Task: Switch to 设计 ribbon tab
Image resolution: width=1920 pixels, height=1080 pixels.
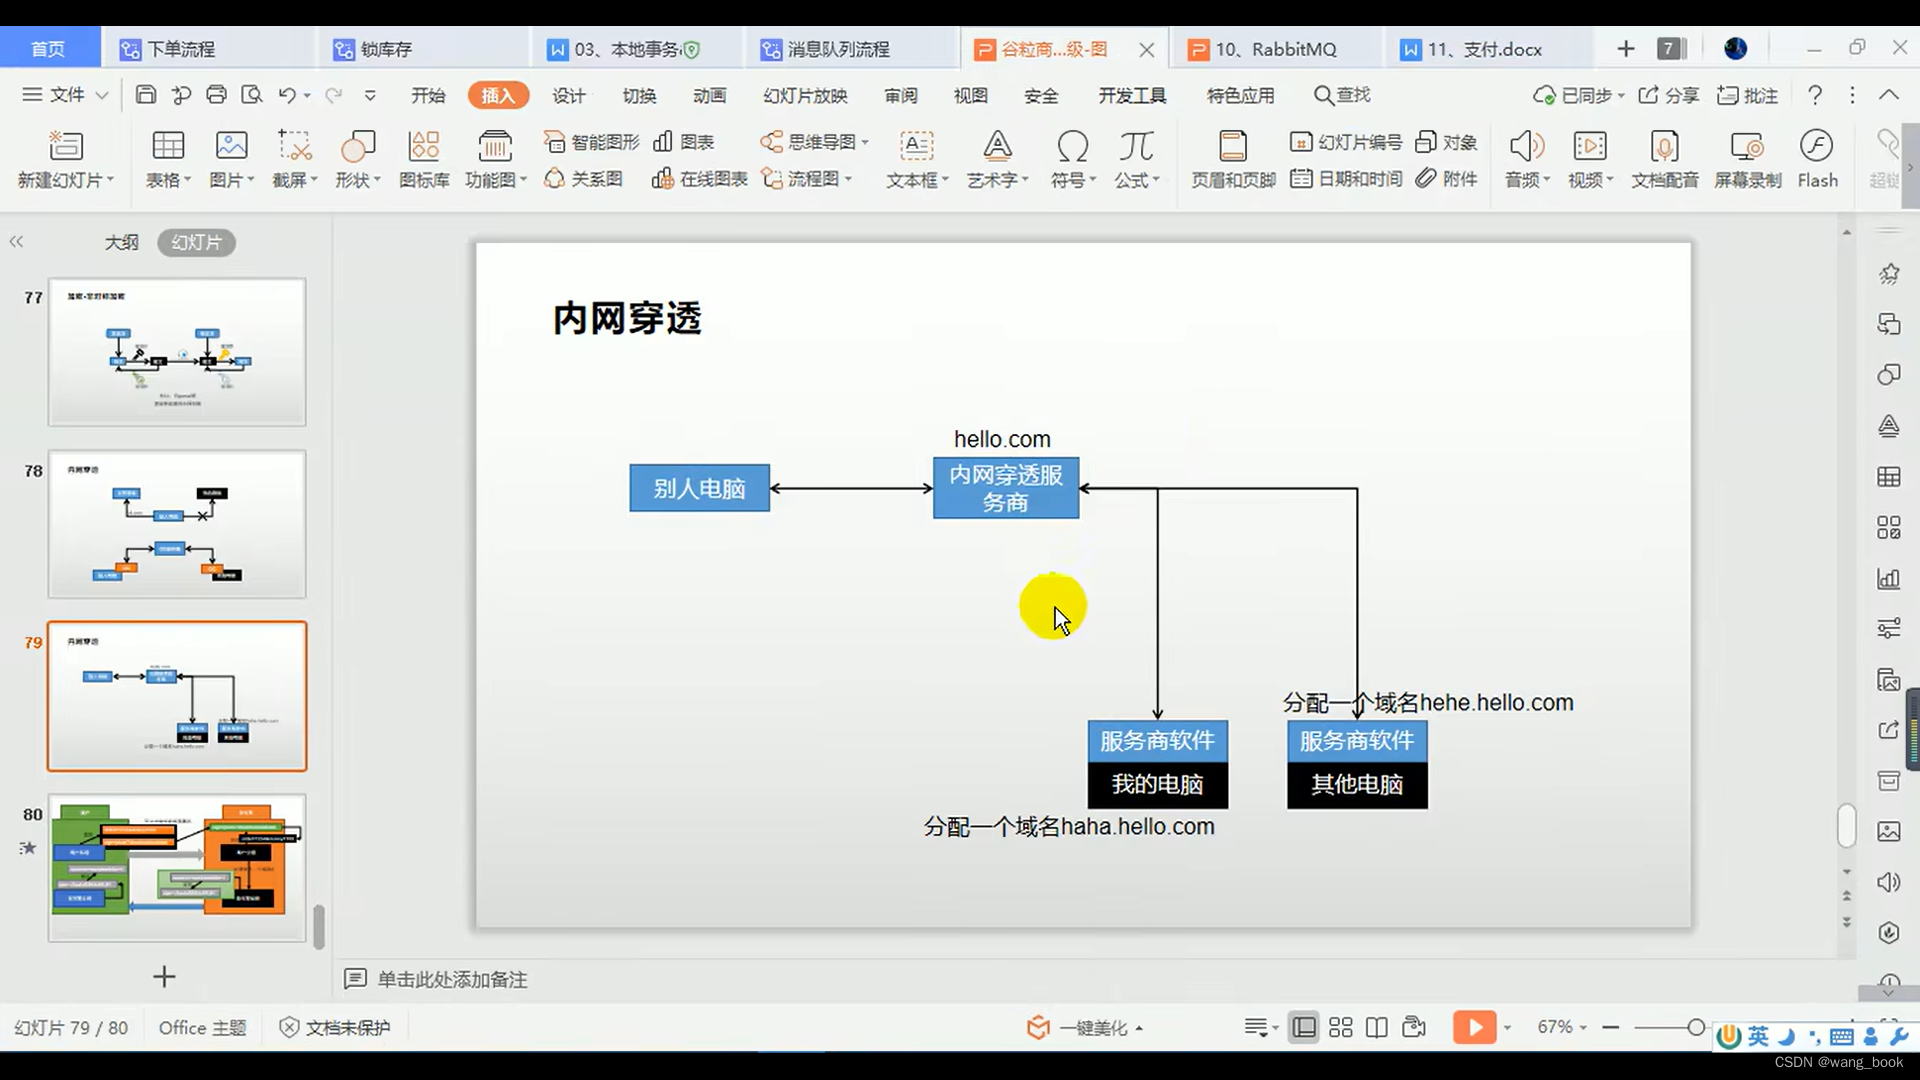Action: pyautogui.click(x=571, y=95)
